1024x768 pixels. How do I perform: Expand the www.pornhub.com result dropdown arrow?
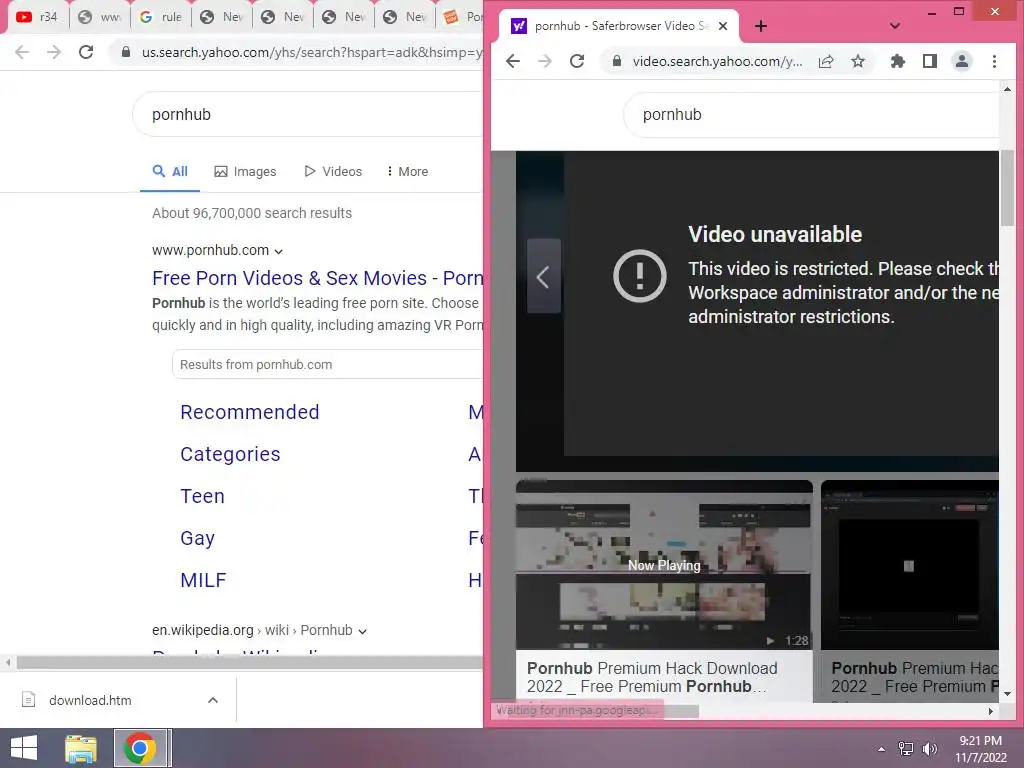(x=279, y=251)
